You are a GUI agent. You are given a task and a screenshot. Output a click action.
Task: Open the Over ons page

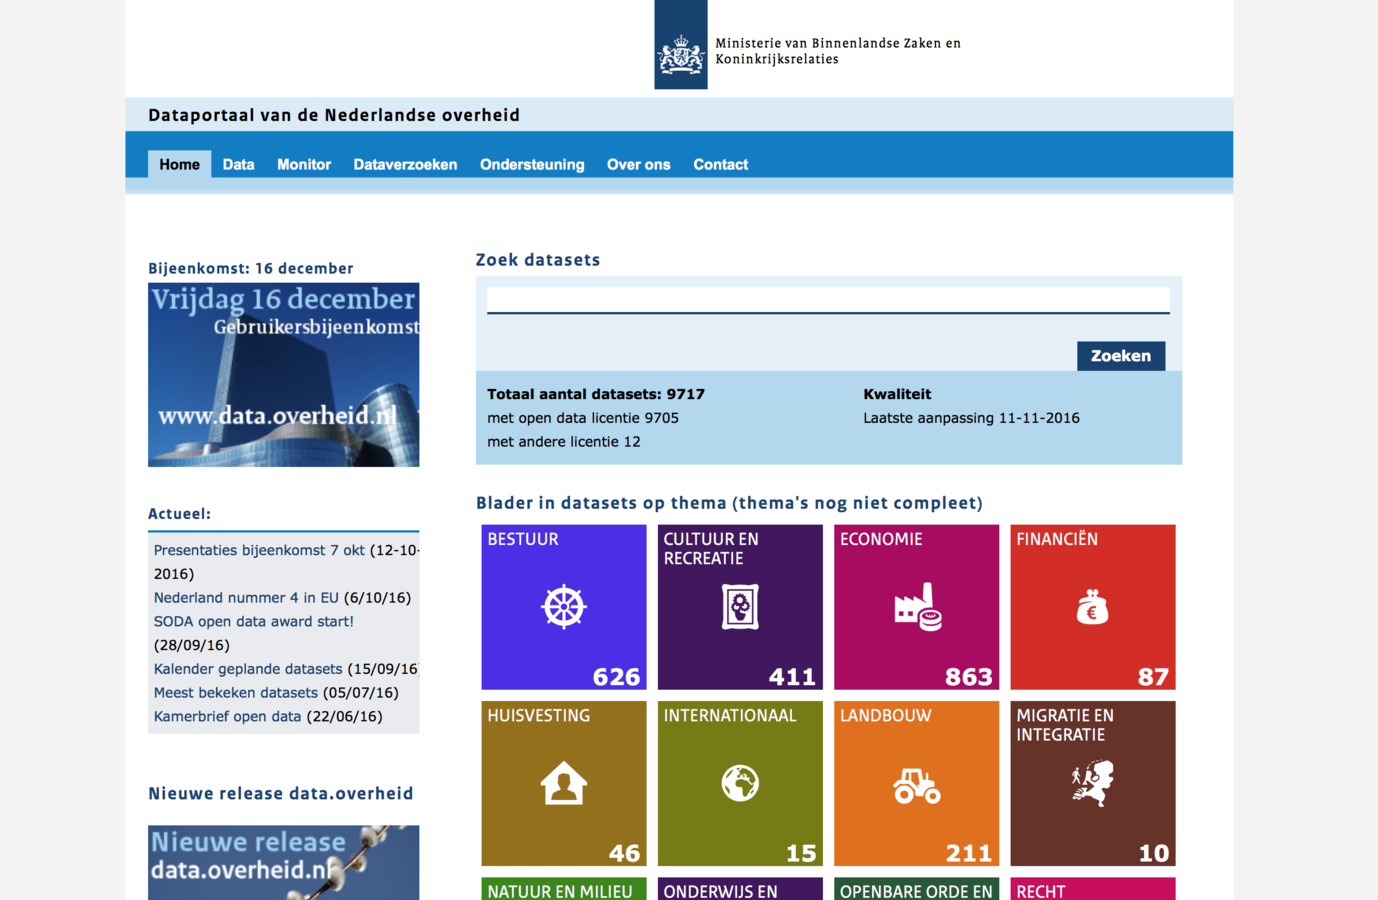[x=639, y=164]
